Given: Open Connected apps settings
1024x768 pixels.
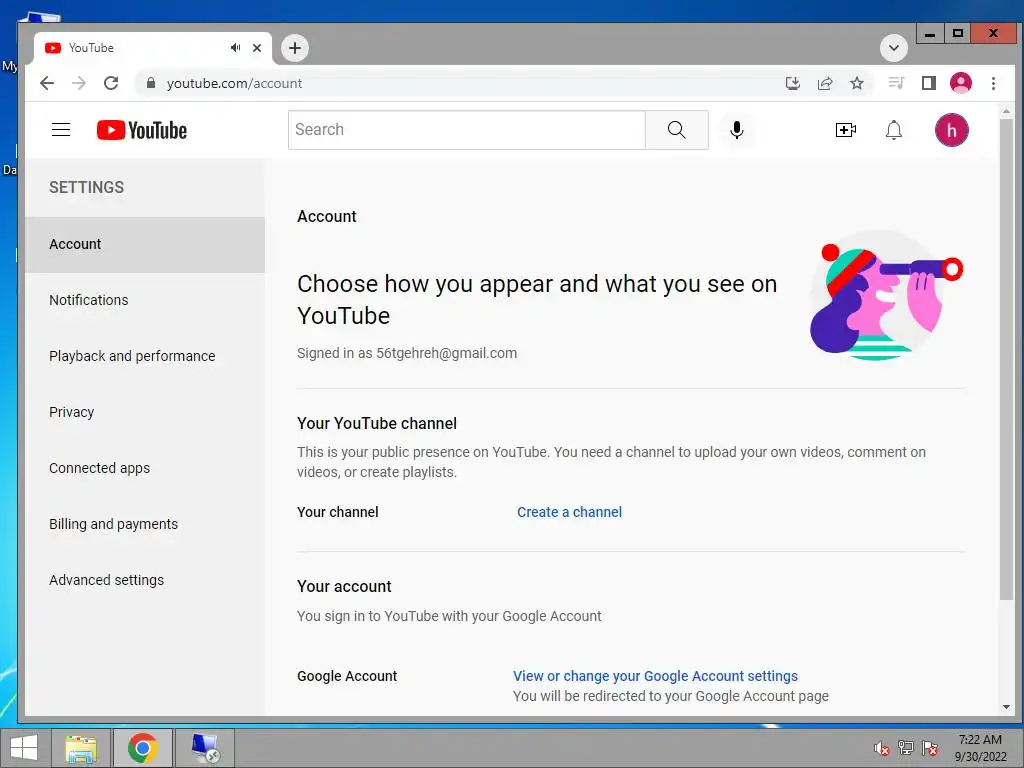Looking at the screenshot, I should coord(144,468).
